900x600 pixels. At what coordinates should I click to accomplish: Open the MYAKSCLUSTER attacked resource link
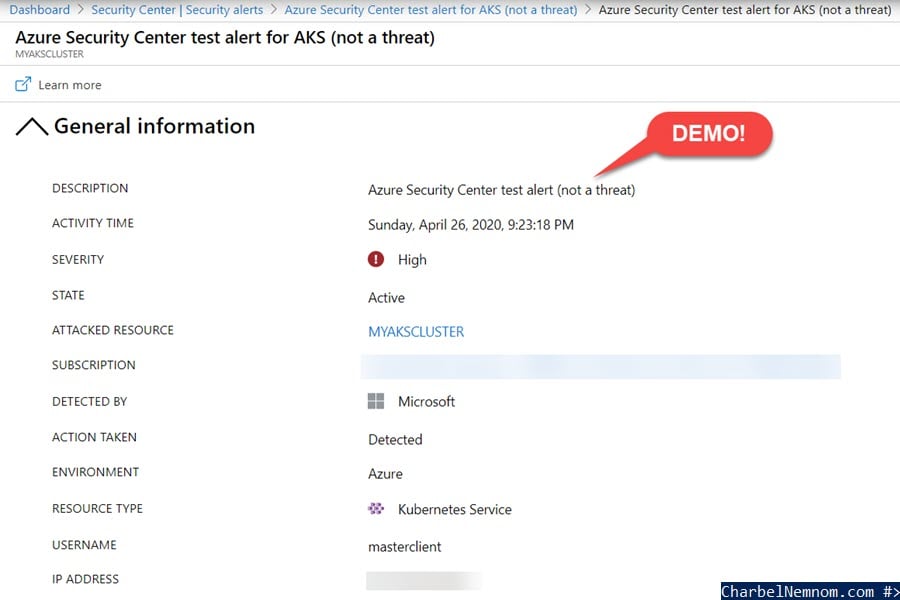[x=416, y=332]
